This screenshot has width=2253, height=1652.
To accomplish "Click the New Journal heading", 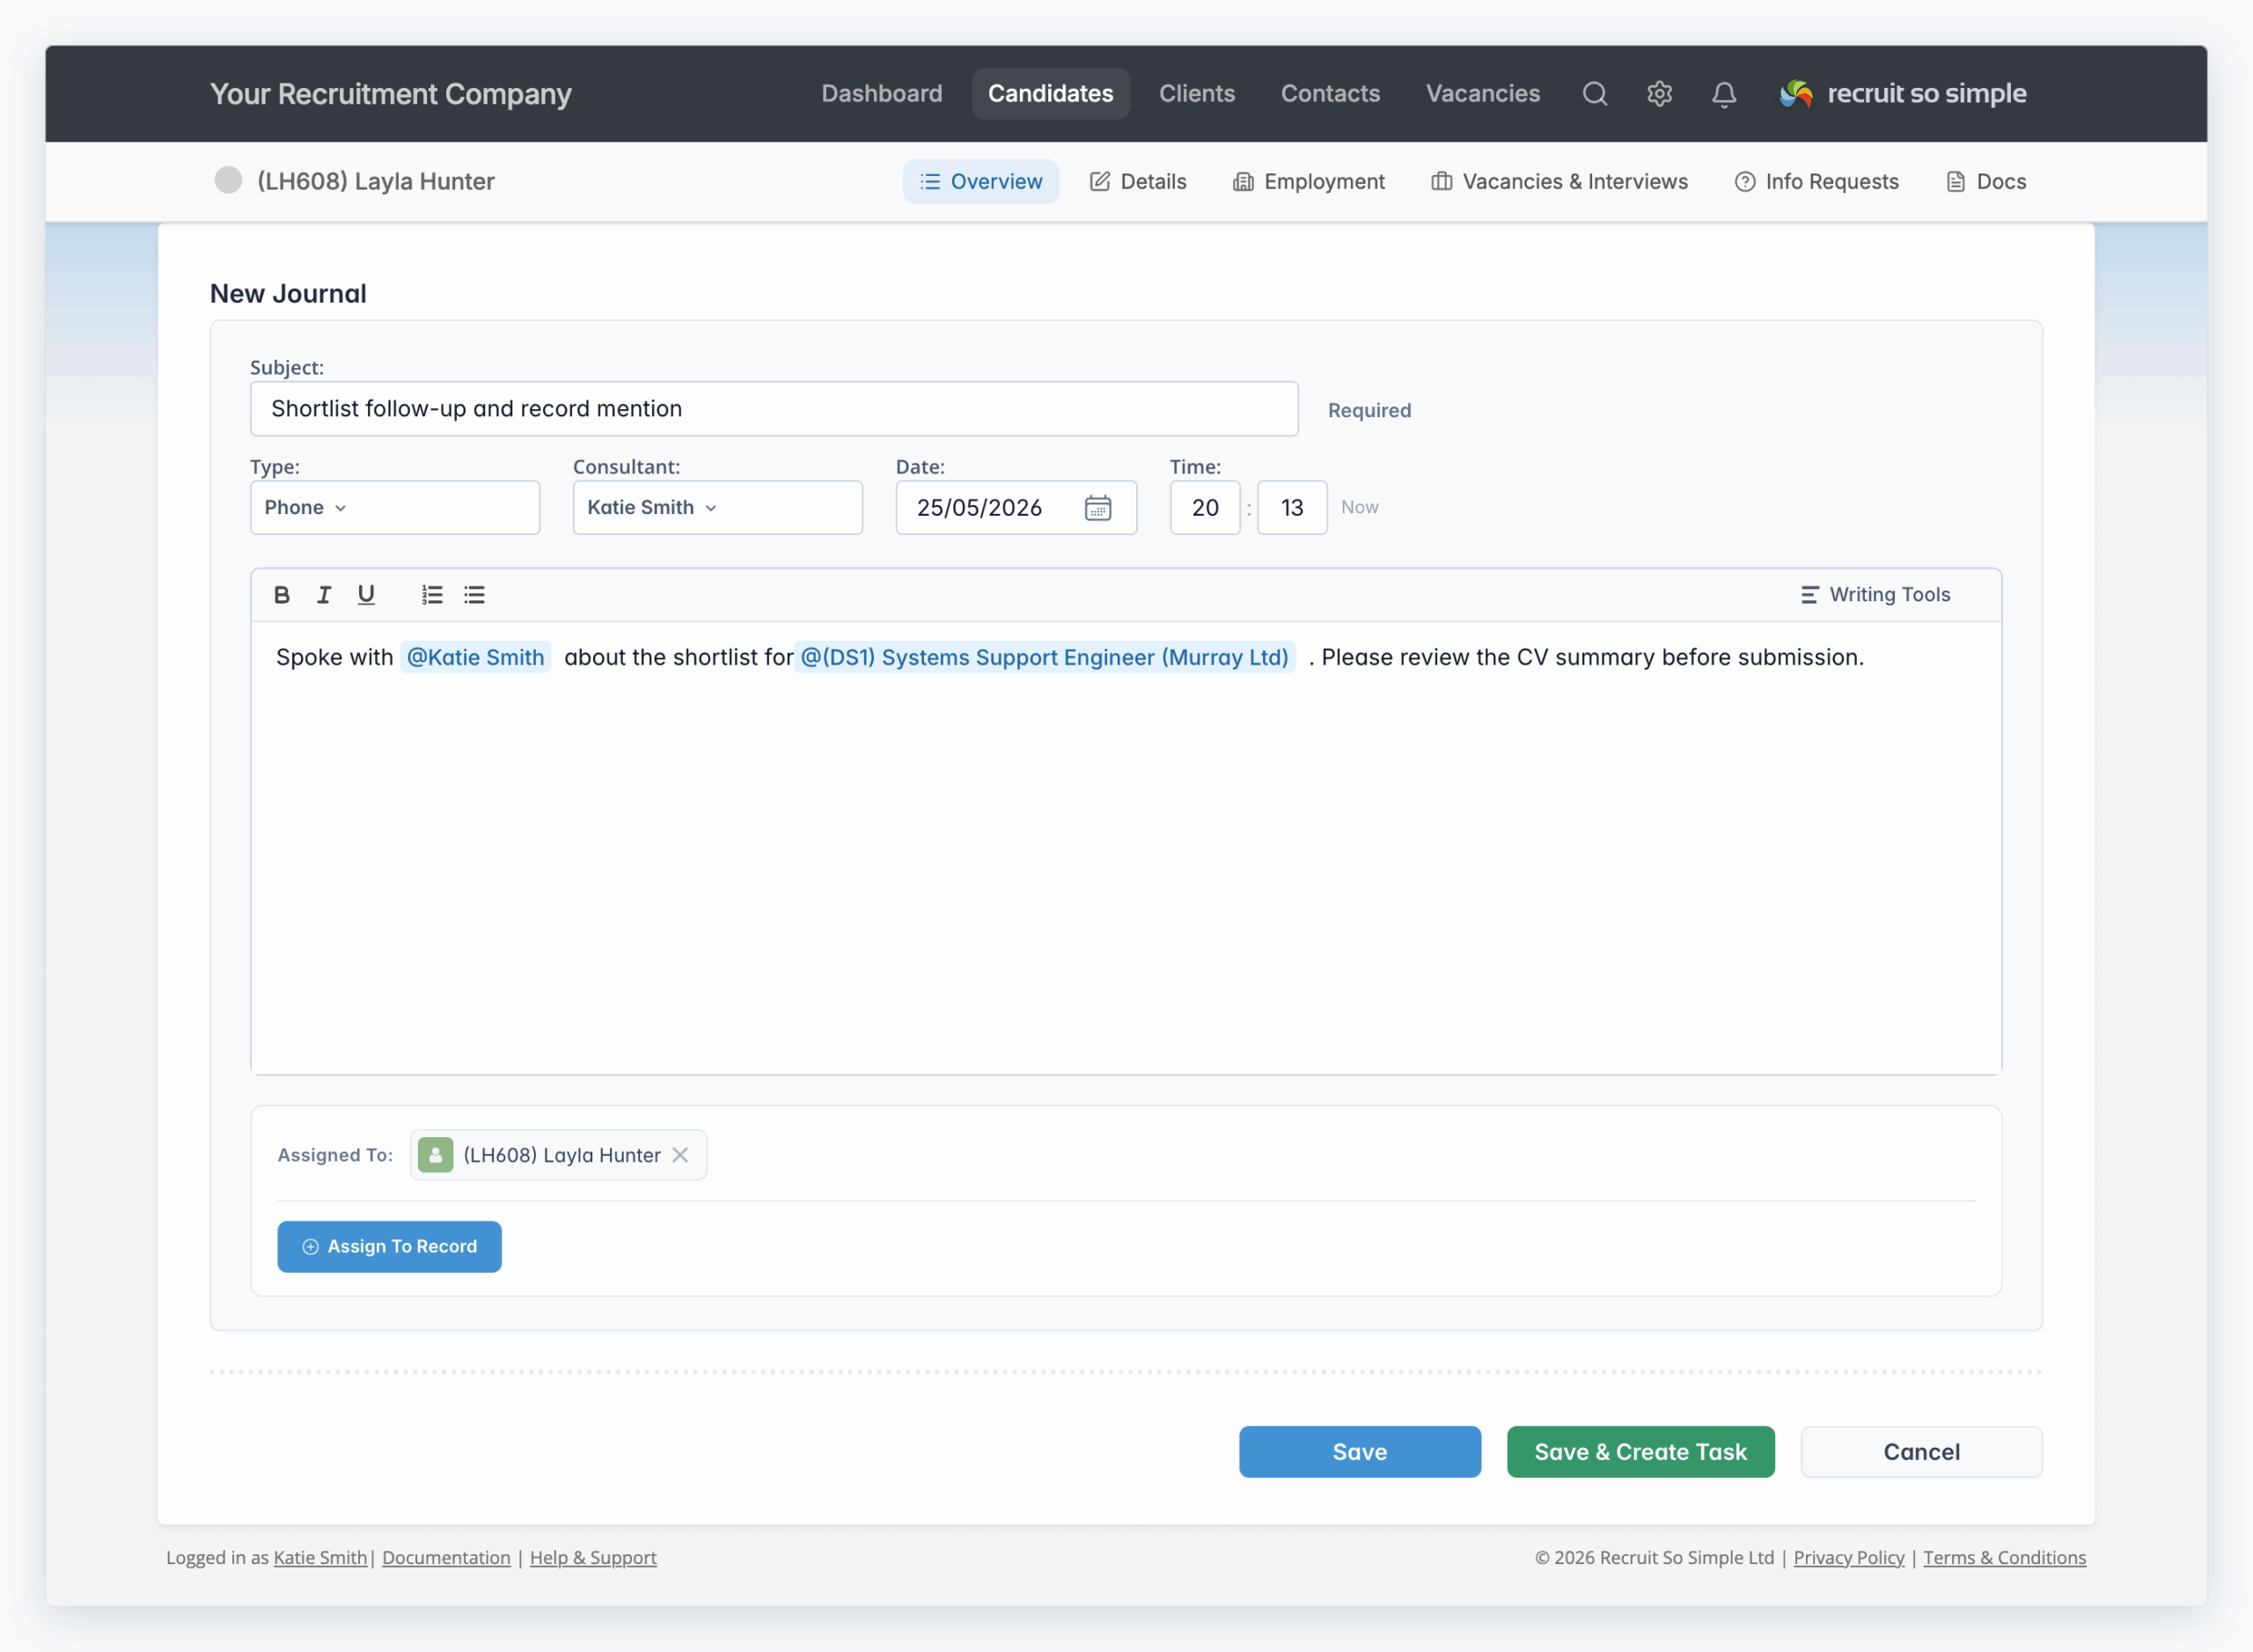I will tap(288, 294).
